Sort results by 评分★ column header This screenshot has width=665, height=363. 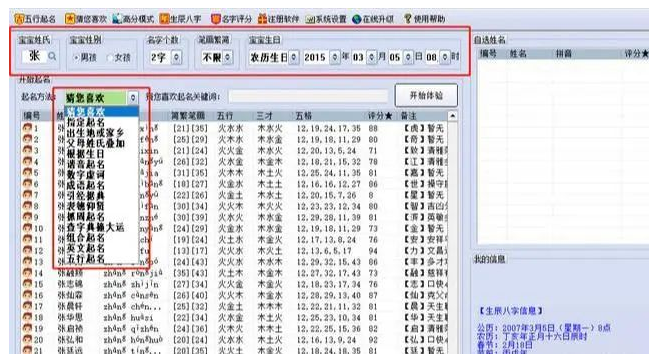coord(381,116)
